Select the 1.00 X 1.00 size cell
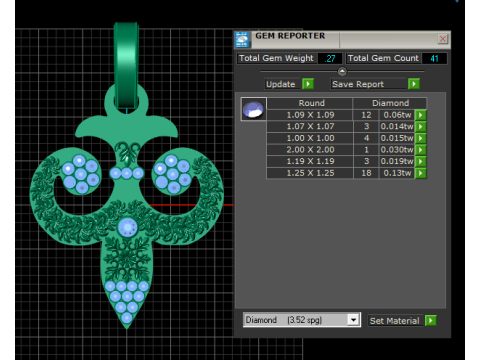Viewport: 480px width, 360px height. (x=310, y=138)
